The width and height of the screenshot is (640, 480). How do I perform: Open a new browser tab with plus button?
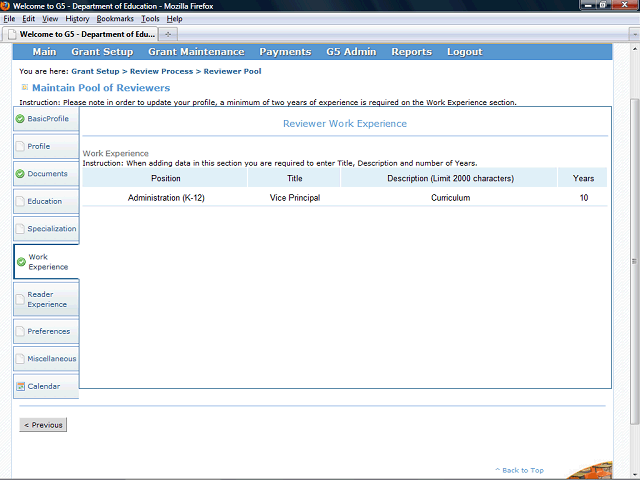point(168,34)
